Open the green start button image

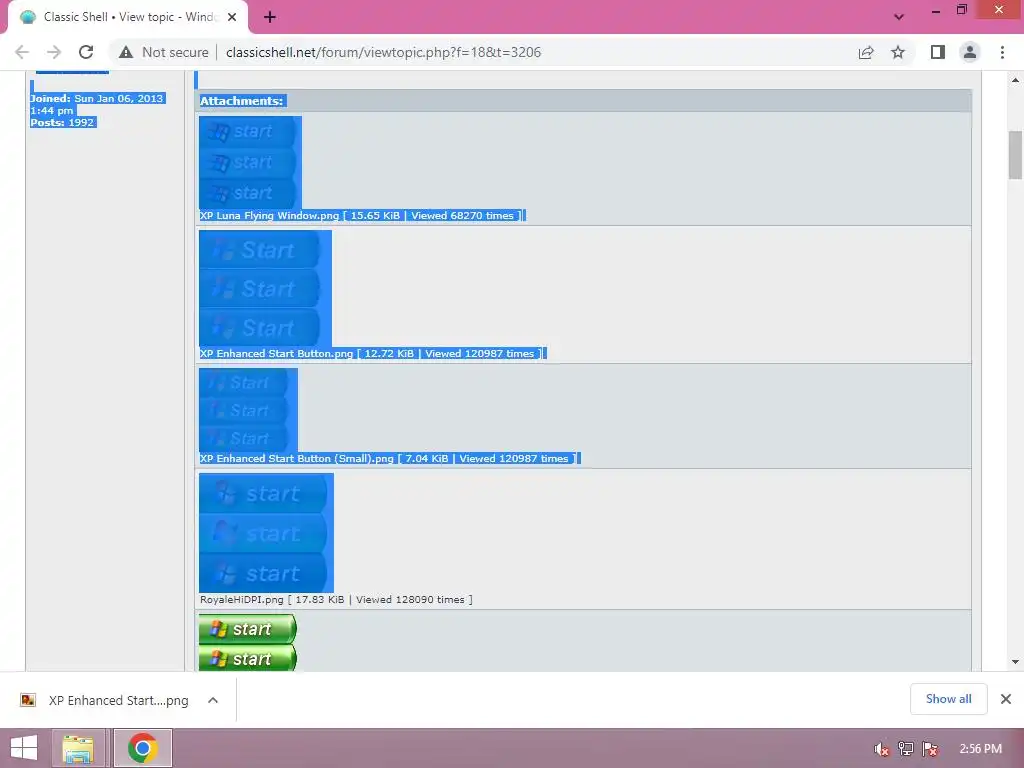pyautogui.click(x=248, y=643)
